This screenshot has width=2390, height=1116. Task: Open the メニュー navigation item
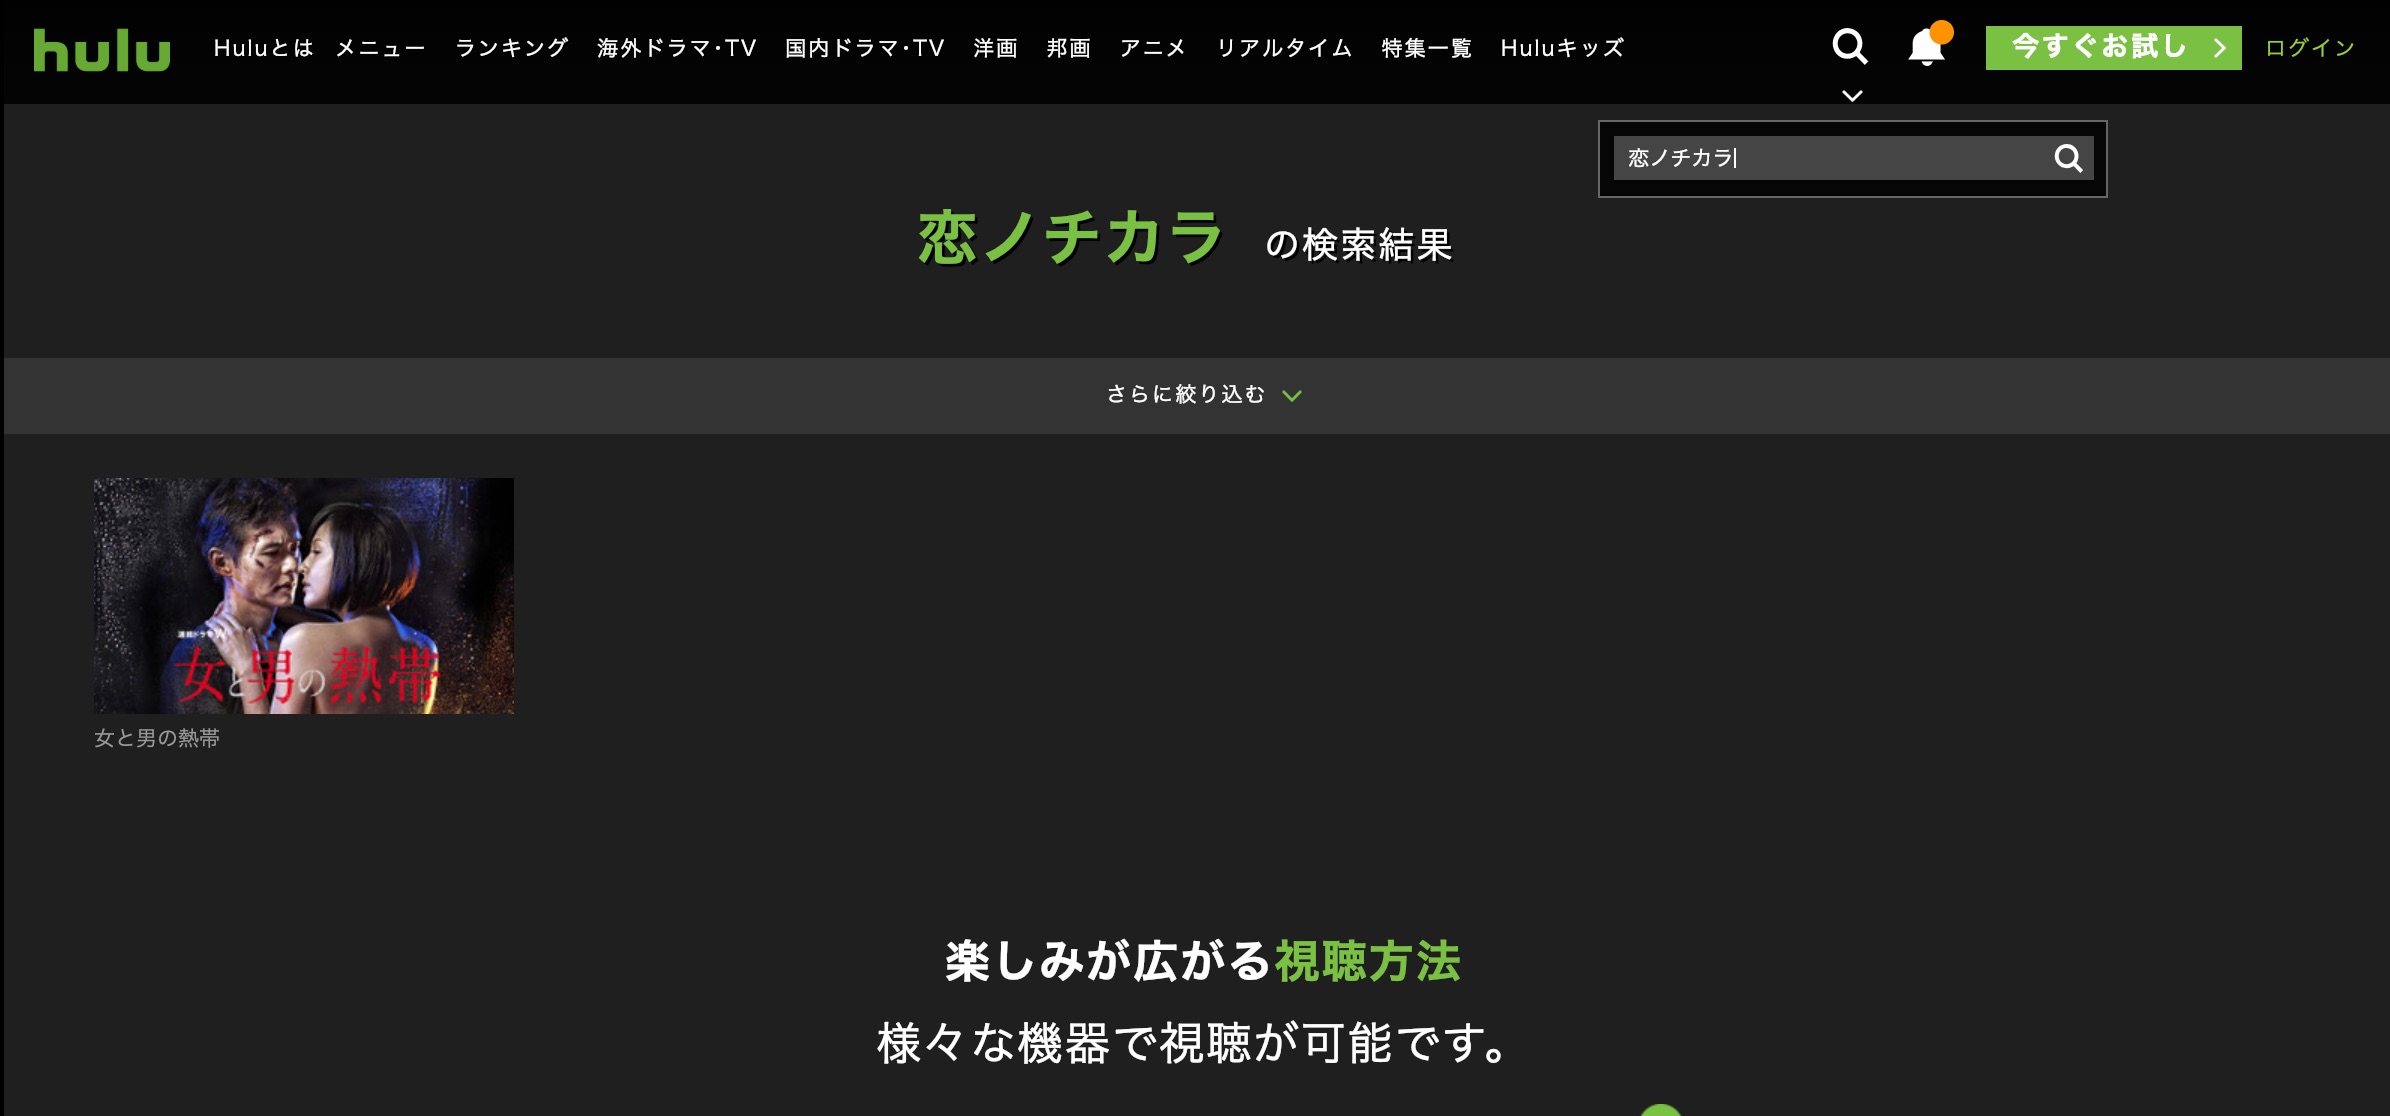coord(381,48)
